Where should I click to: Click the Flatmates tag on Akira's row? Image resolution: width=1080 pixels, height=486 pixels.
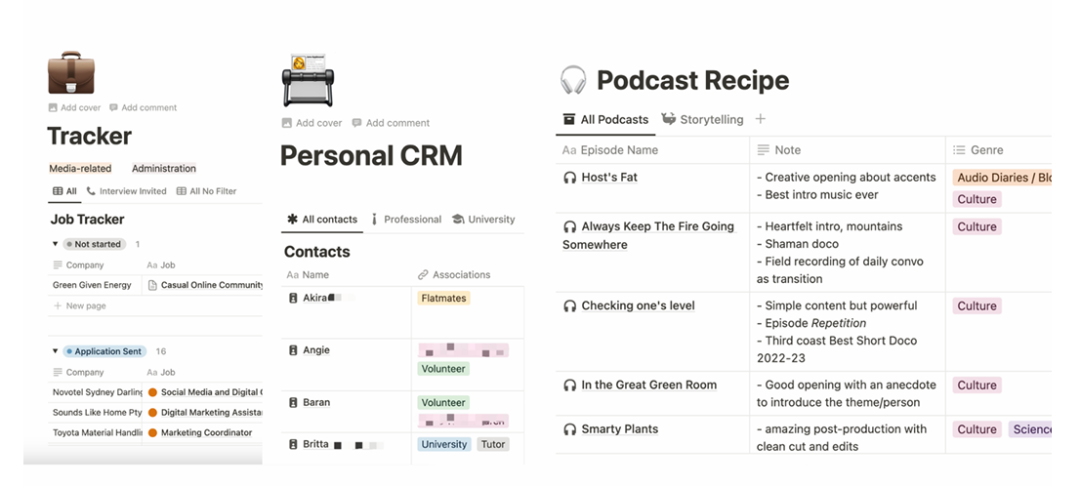444,298
